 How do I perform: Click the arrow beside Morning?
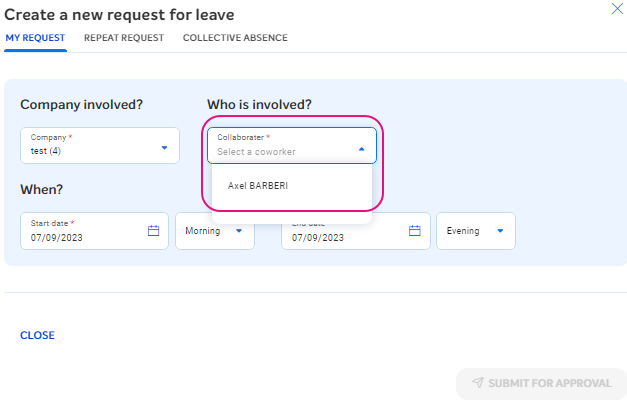coord(239,231)
